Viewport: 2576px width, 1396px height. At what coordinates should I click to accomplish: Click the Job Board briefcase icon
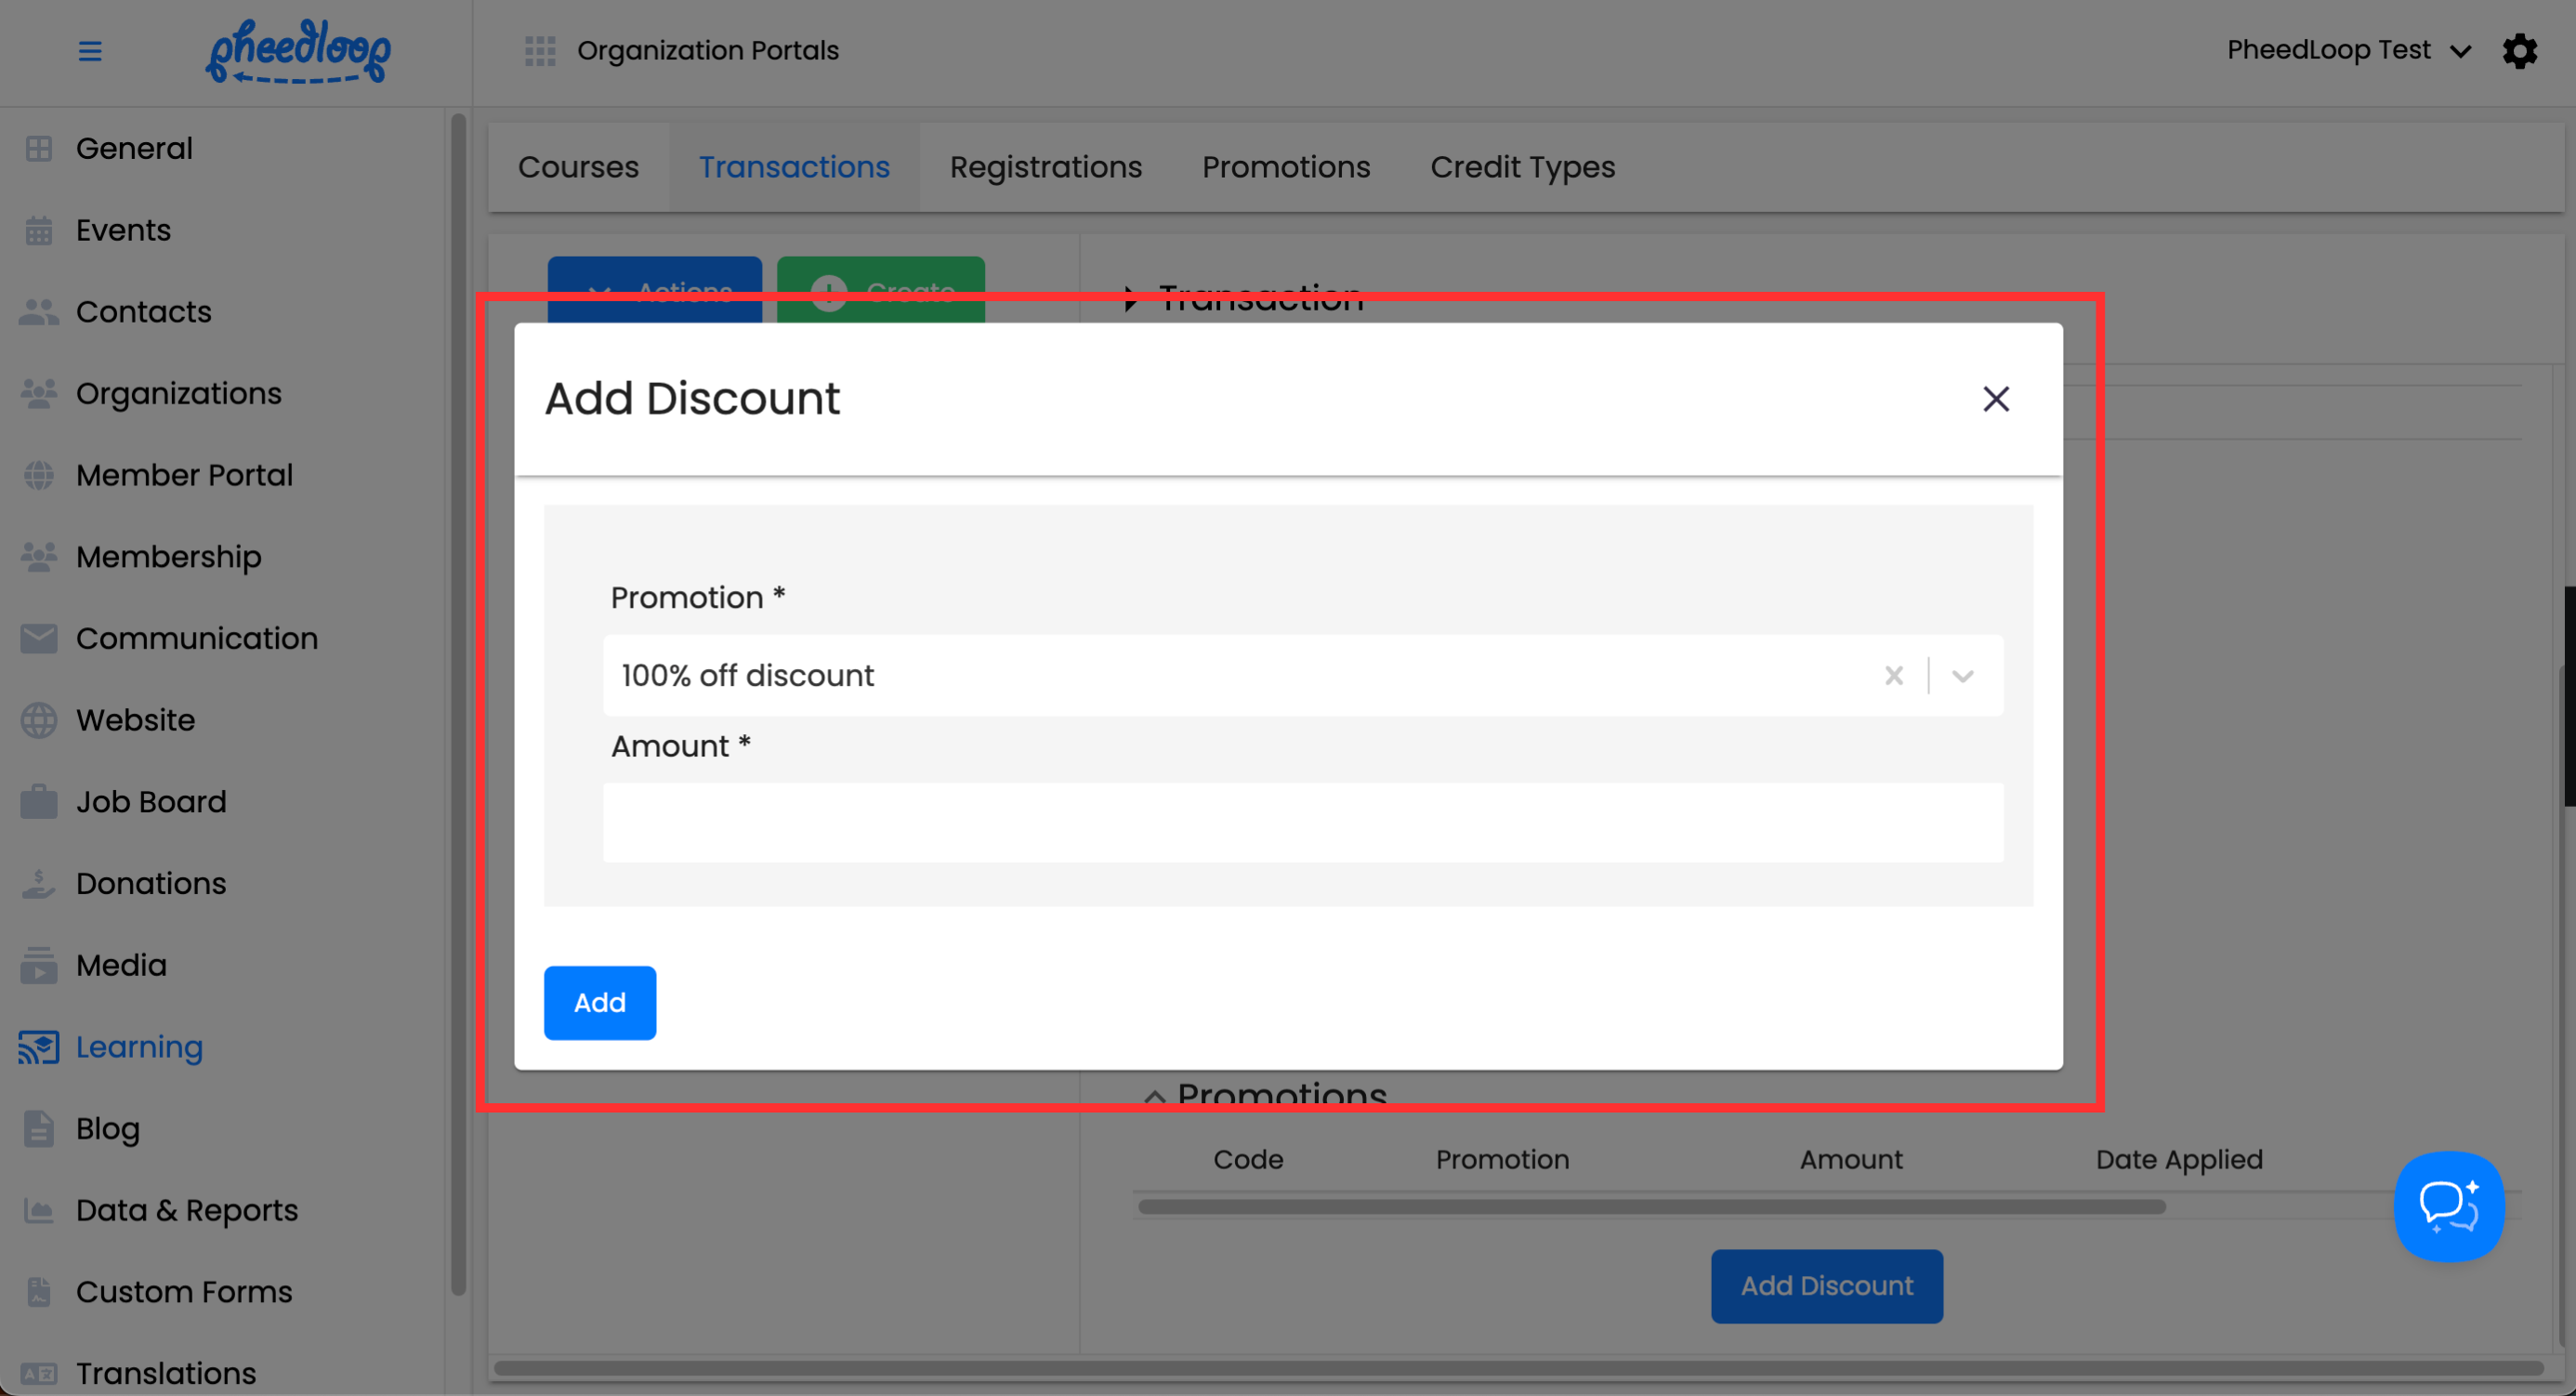[38, 802]
